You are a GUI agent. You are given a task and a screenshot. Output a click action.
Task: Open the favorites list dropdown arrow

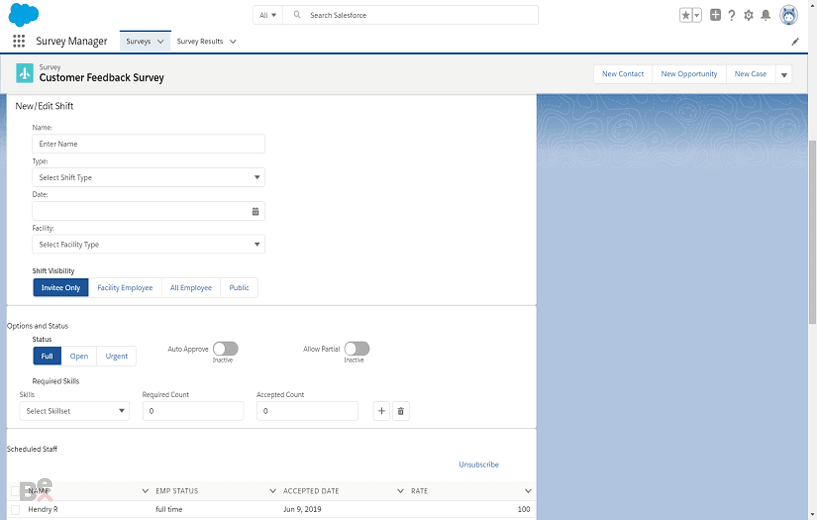pyautogui.click(x=697, y=16)
